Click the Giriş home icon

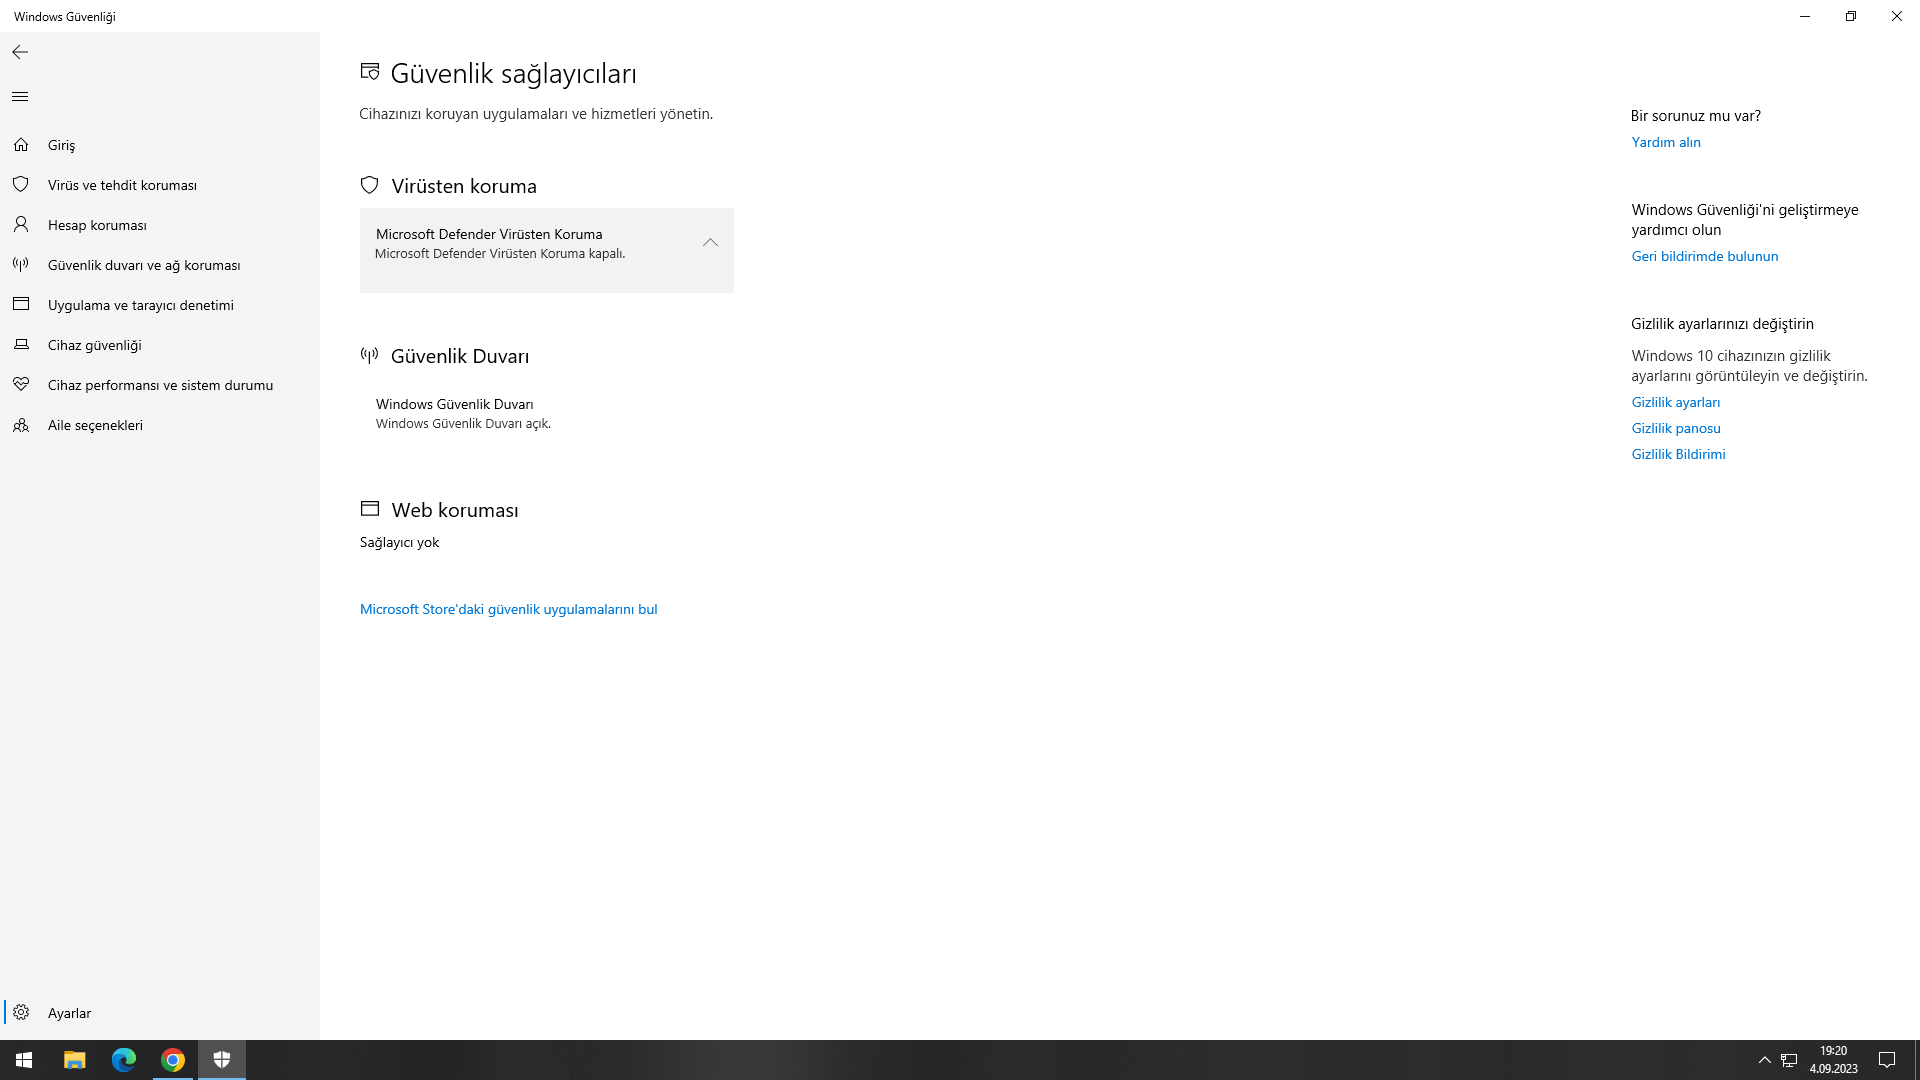click(21, 145)
